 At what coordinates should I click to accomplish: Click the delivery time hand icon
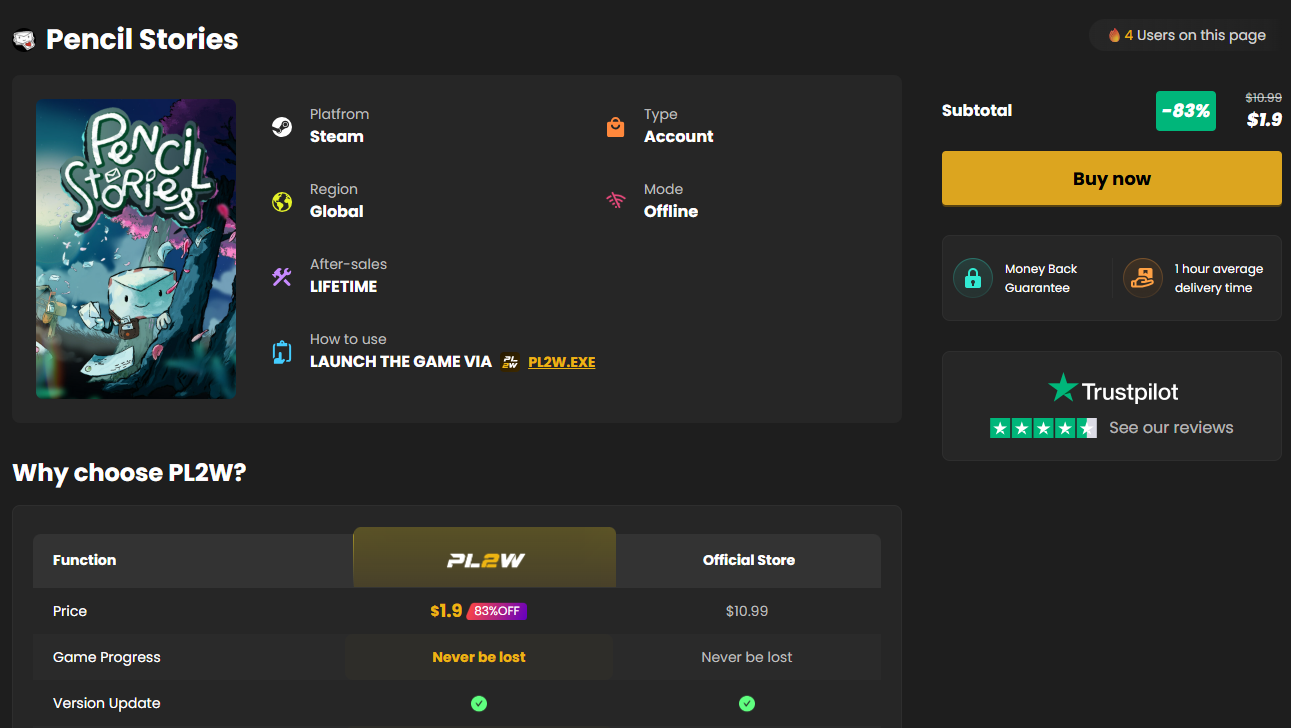click(1142, 278)
